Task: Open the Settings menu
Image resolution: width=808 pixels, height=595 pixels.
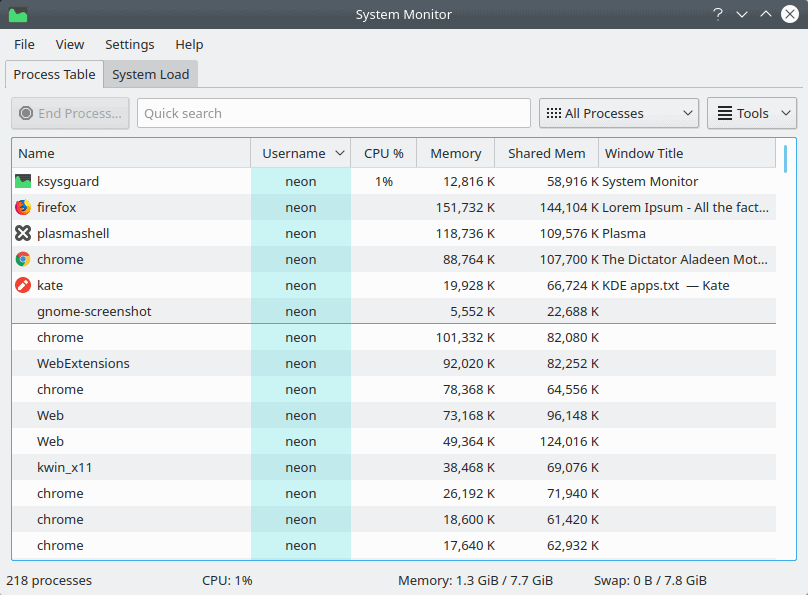Action: point(129,45)
